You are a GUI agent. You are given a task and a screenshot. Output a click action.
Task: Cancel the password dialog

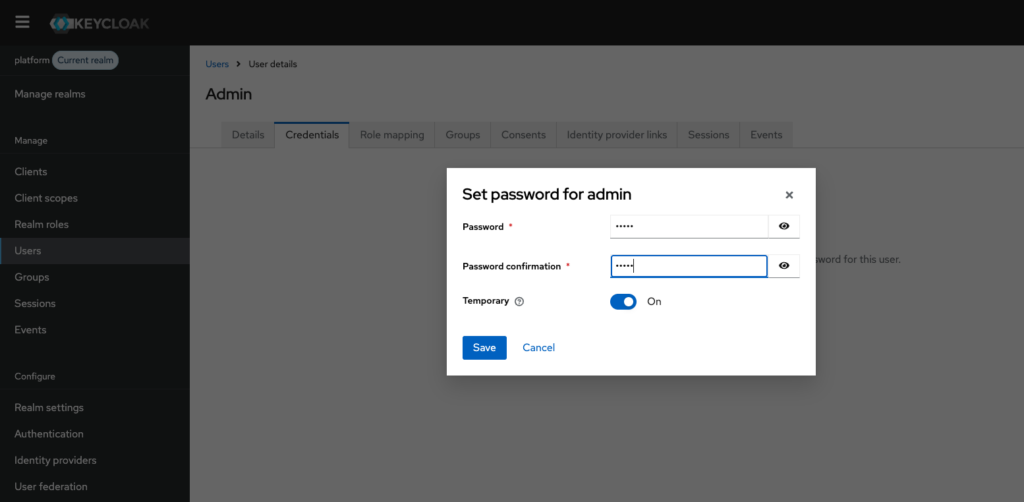coord(538,347)
